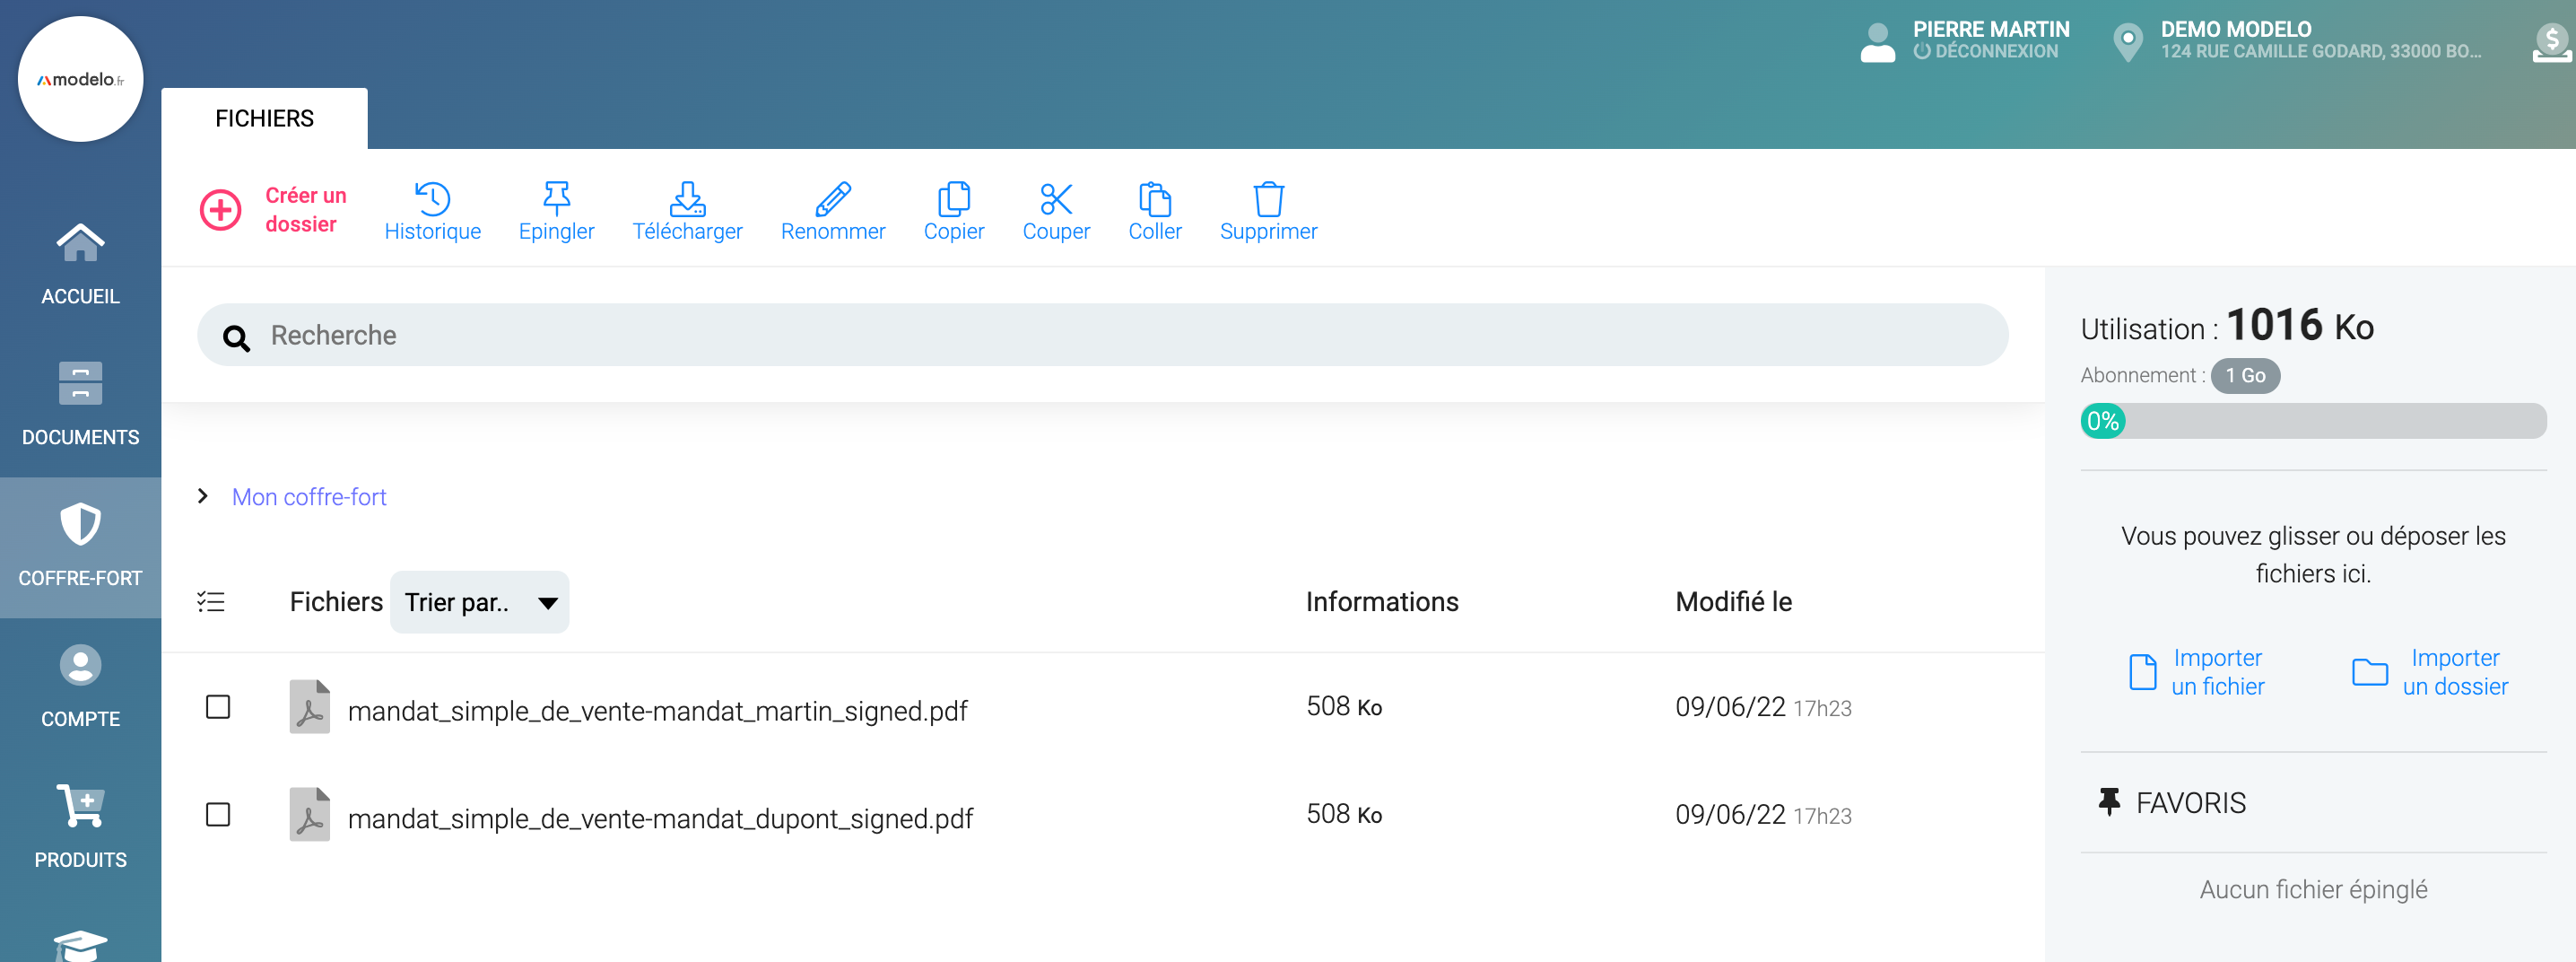The height and width of the screenshot is (962, 2576).
Task: Open the Trier par sort dropdown
Action: (x=479, y=602)
